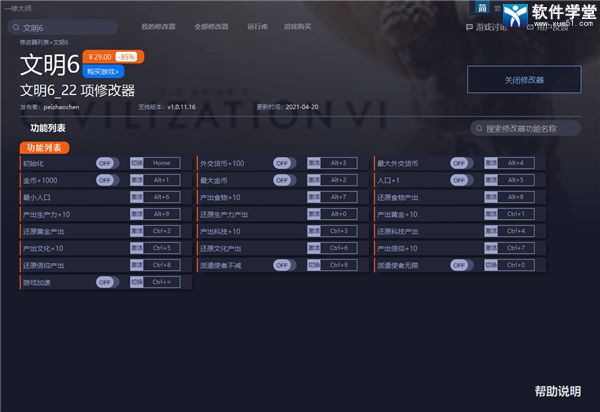Toggle the 初始化 OFF switch

[x=107, y=163]
